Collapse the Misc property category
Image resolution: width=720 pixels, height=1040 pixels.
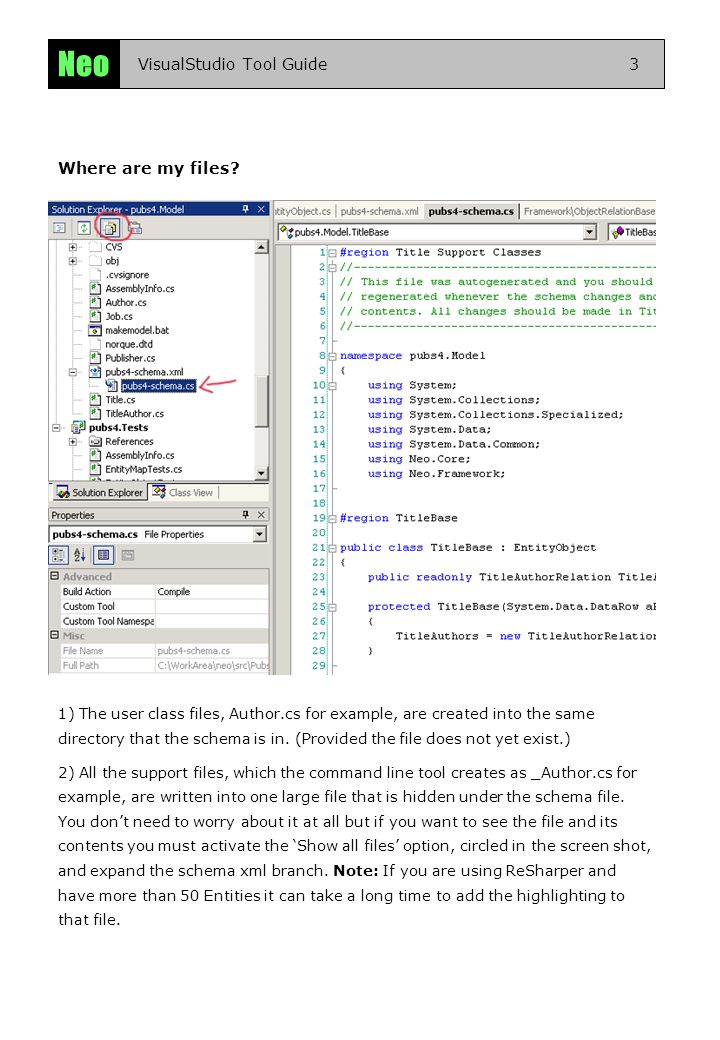click(x=55, y=635)
